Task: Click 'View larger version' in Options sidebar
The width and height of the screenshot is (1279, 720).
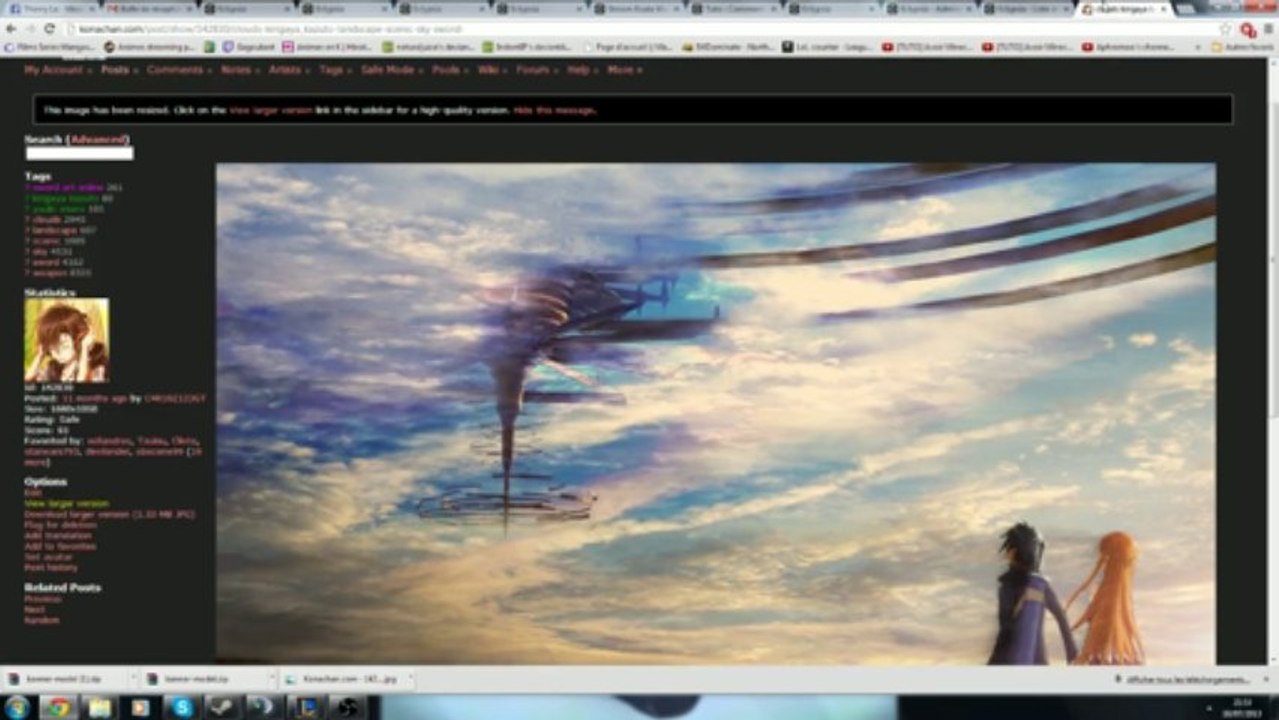Action: click(x=66, y=504)
